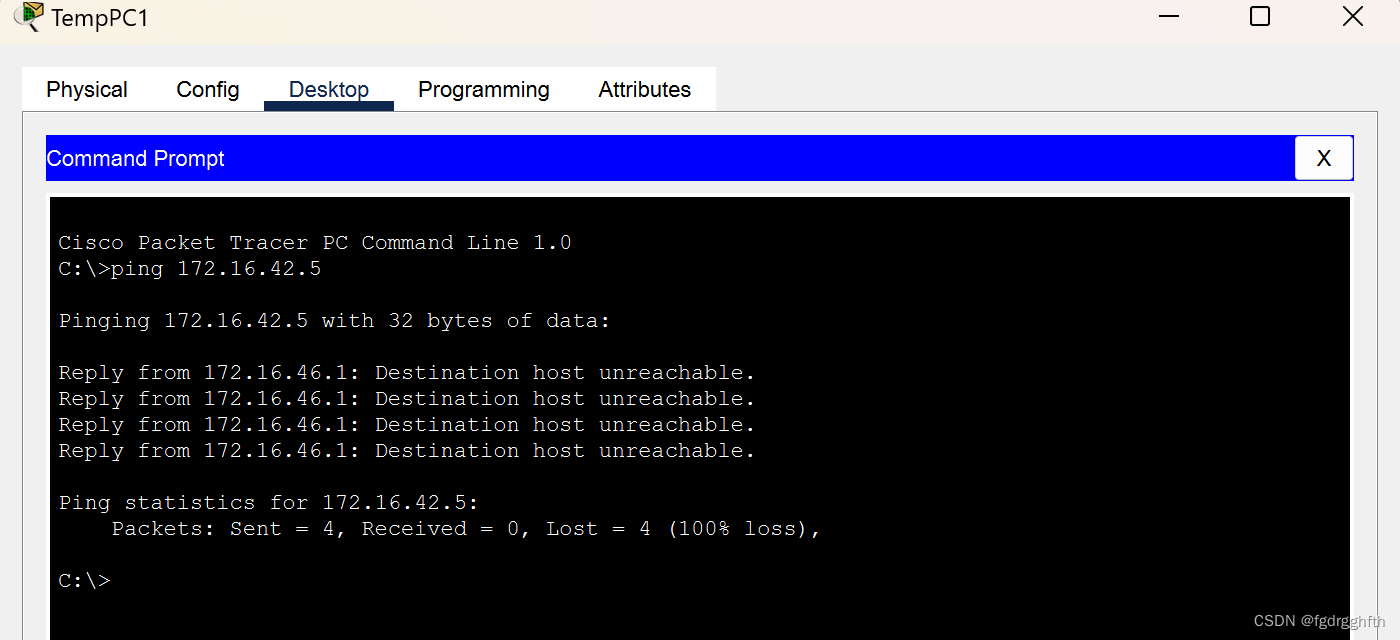This screenshot has height=640, width=1400.
Task: Select the Desktop tab
Action: [x=329, y=90]
